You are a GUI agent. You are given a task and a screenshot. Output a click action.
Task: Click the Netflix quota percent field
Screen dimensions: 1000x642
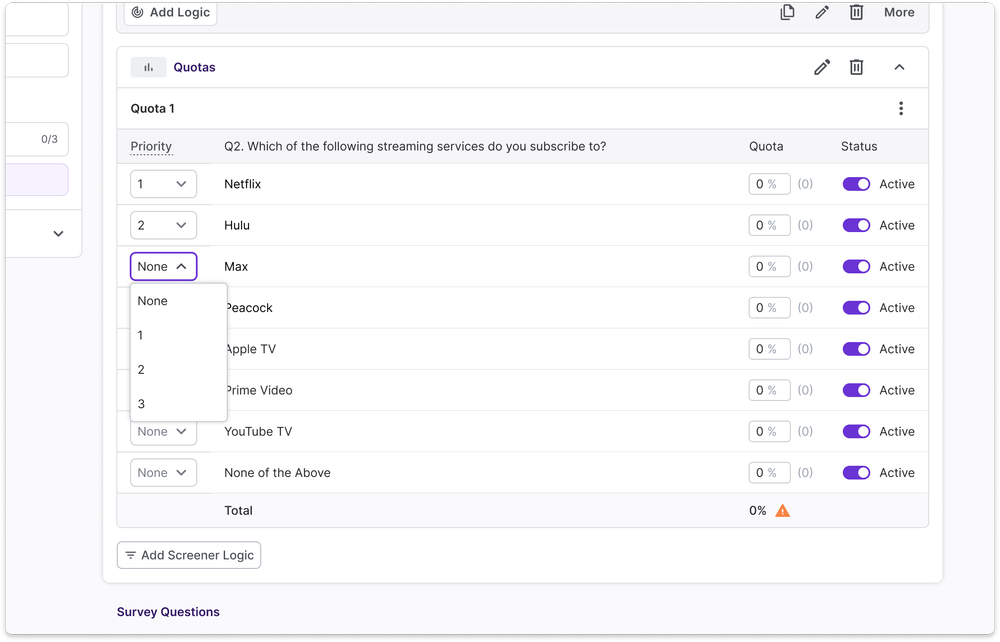coord(770,184)
